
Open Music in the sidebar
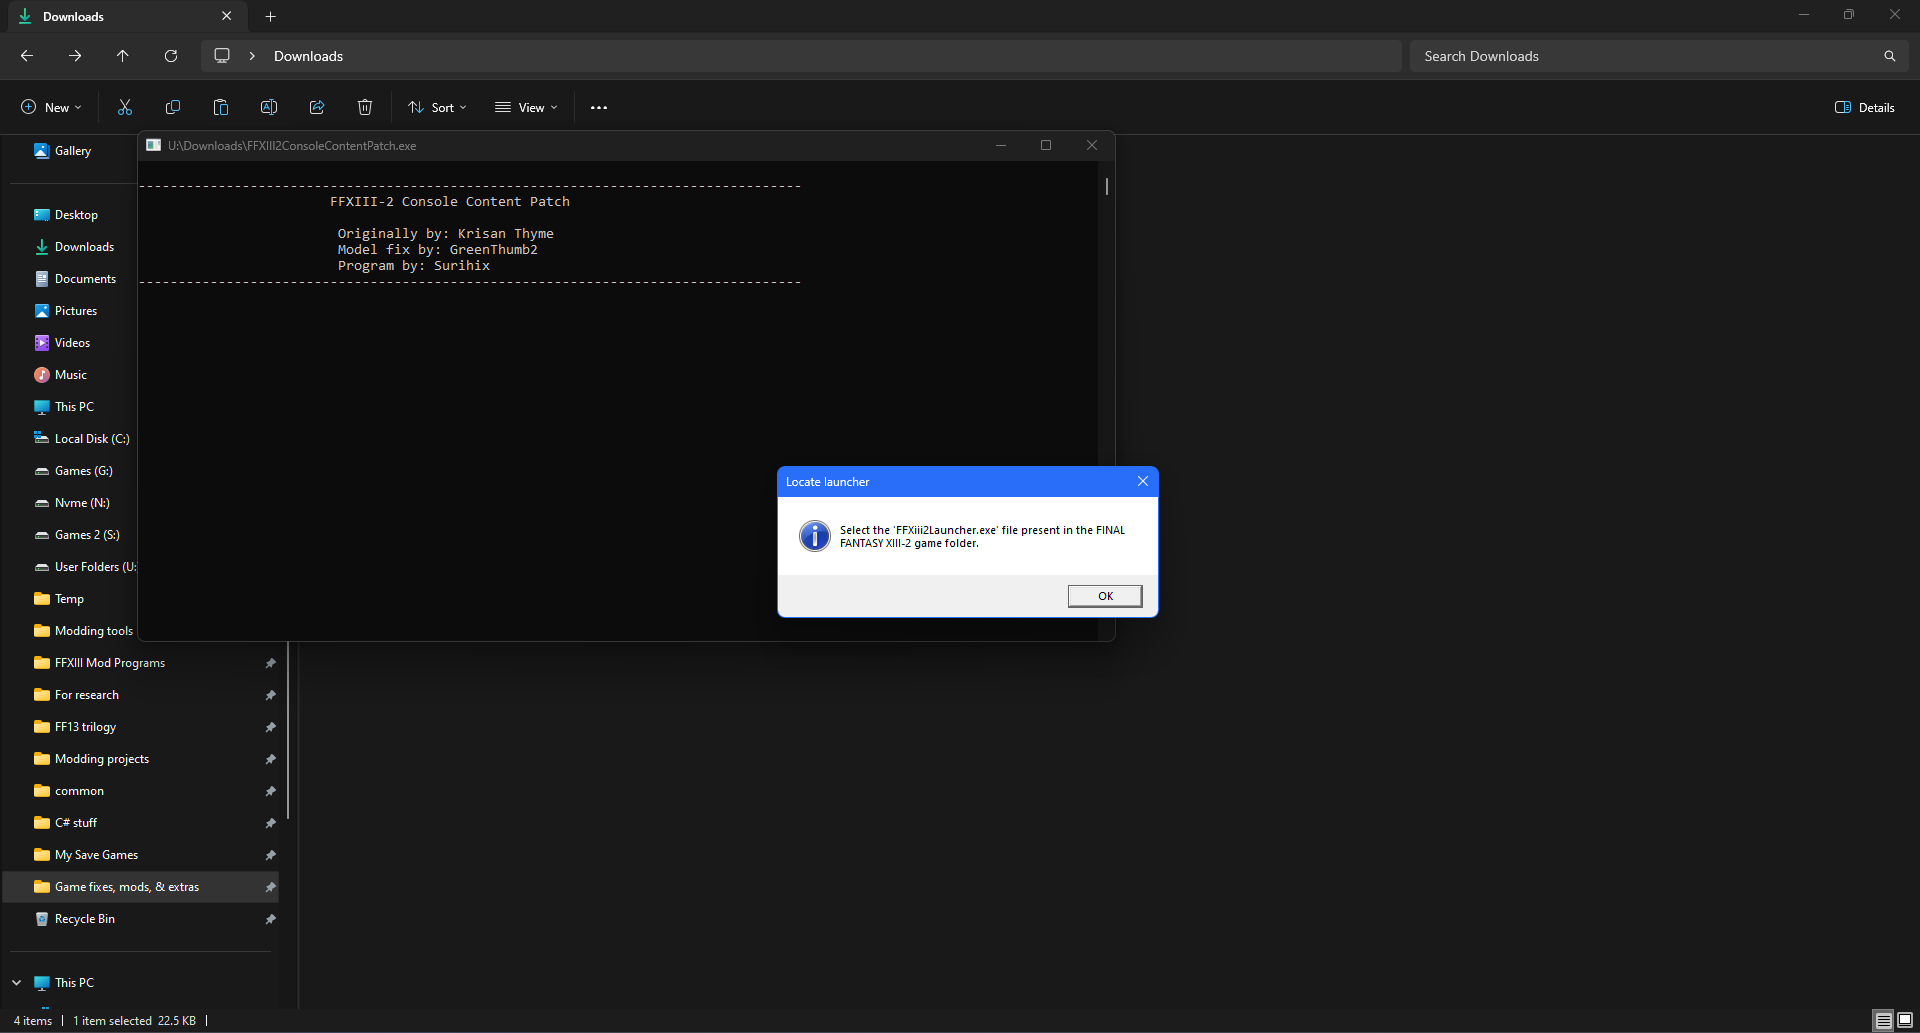[x=71, y=375]
